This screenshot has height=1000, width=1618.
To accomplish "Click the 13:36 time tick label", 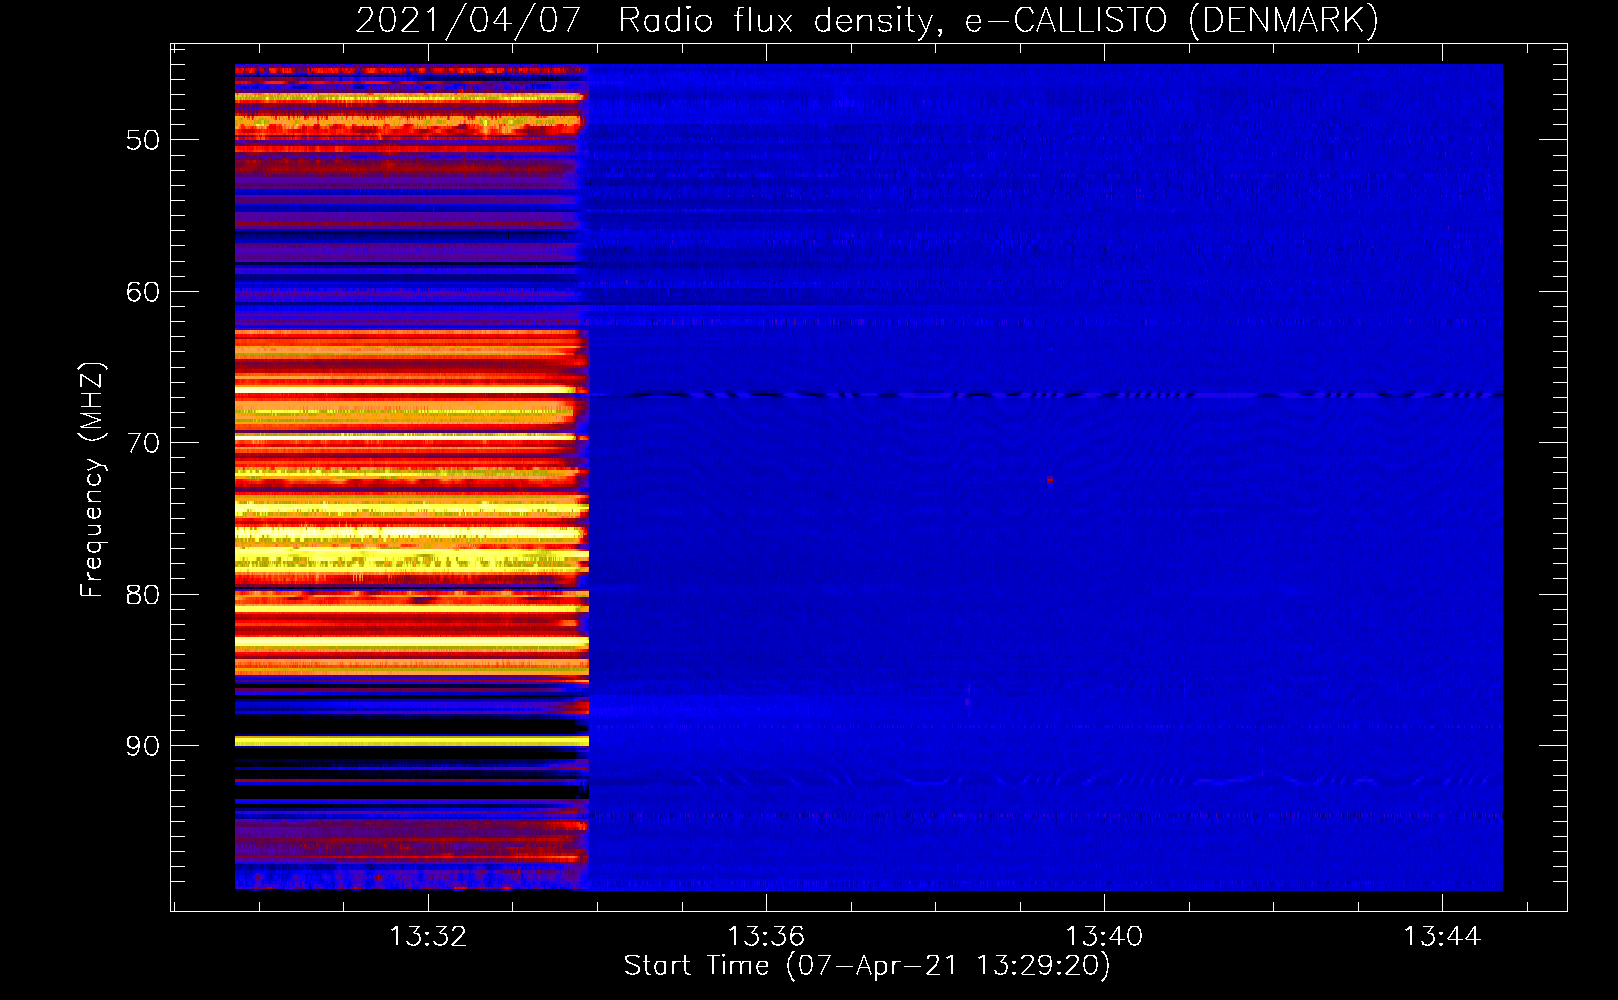I will pyautogui.click(x=766, y=937).
